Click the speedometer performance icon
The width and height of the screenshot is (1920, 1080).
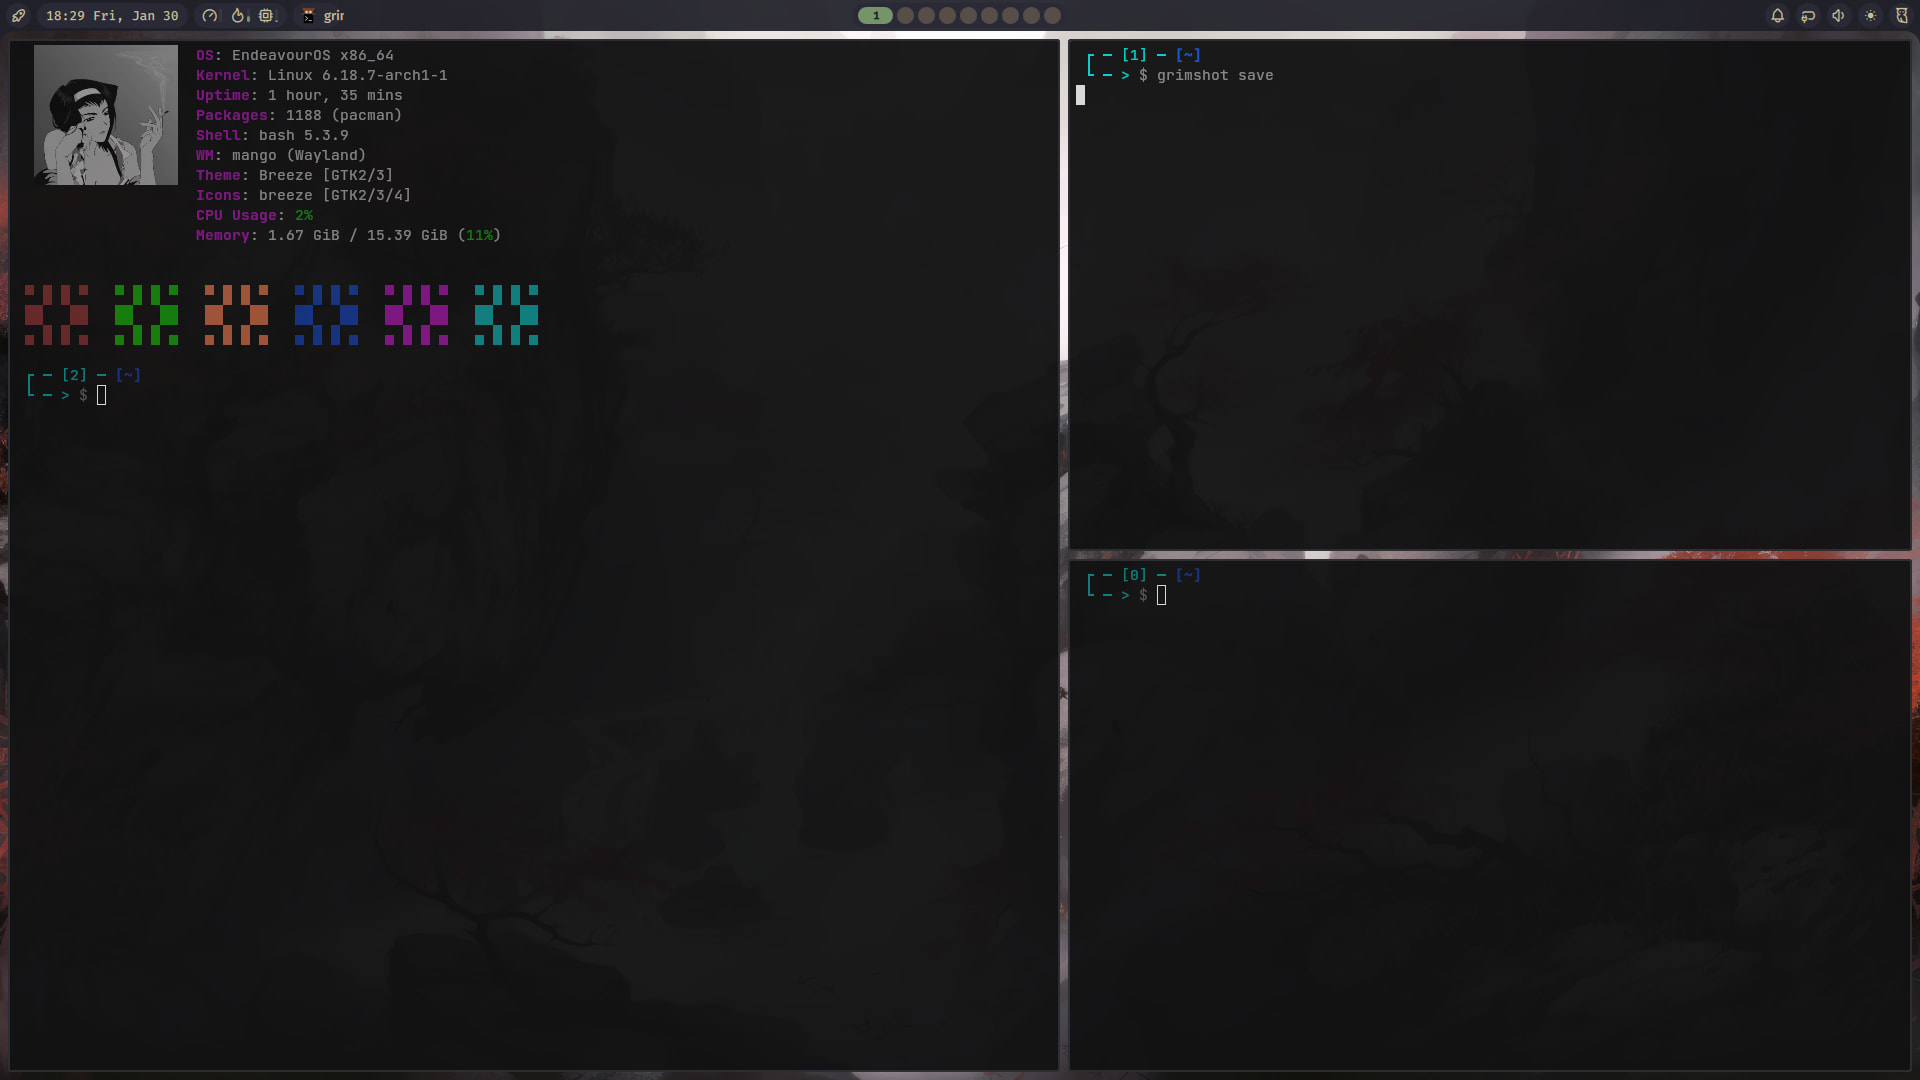pos(209,15)
